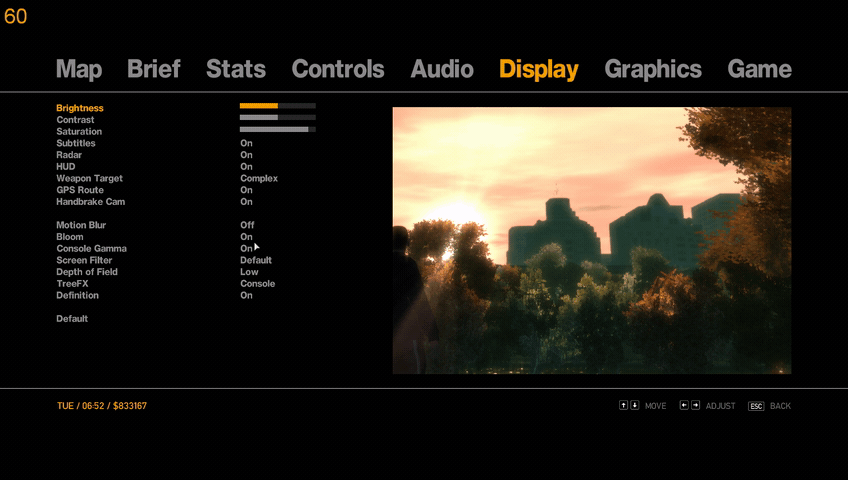Toggle the Radar On value
Image resolution: width=848 pixels, height=480 pixels.
pyautogui.click(x=246, y=155)
